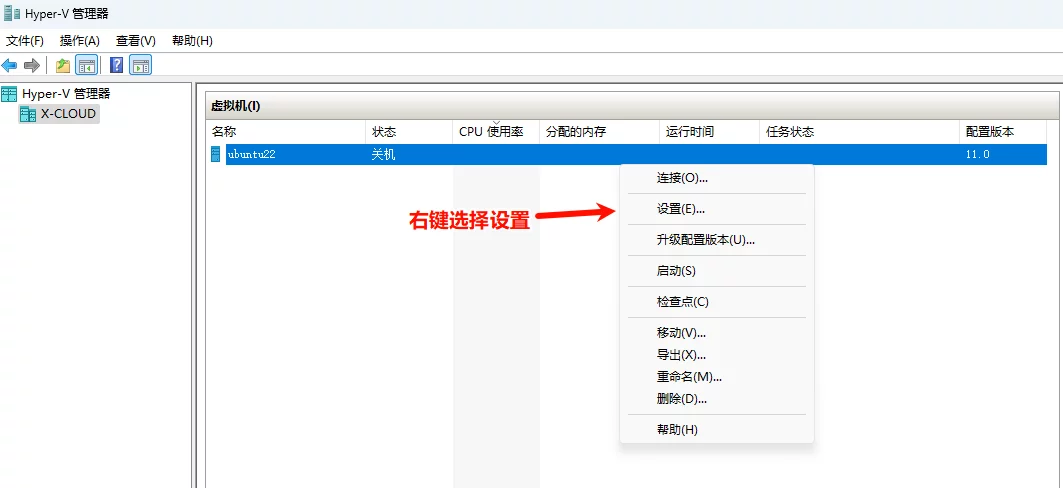This screenshot has width=1063, height=488.
Task: Click the Back arrow toolbar icon
Action: 9,66
